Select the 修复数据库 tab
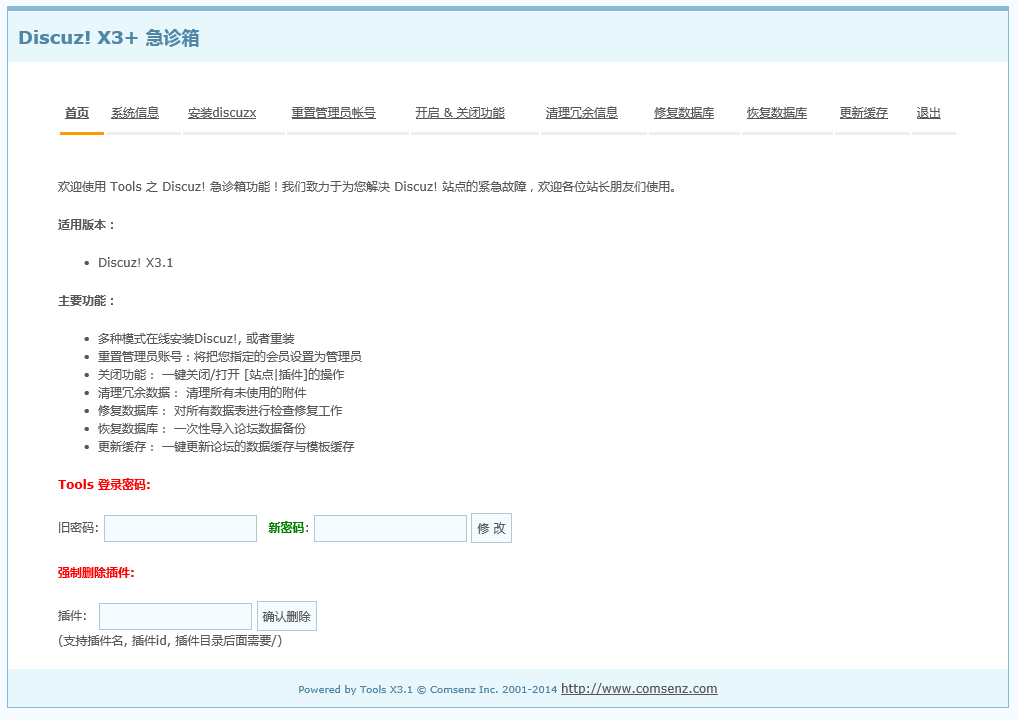Image resolution: width=1018 pixels, height=720 pixels. coord(684,113)
